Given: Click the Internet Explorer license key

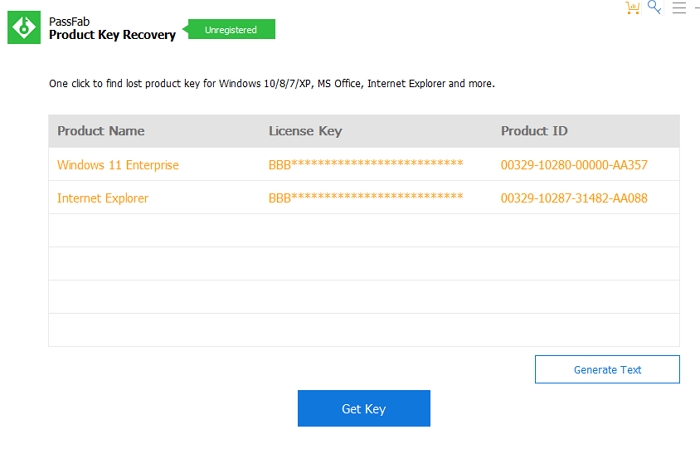Looking at the screenshot, I should point(366,197).
